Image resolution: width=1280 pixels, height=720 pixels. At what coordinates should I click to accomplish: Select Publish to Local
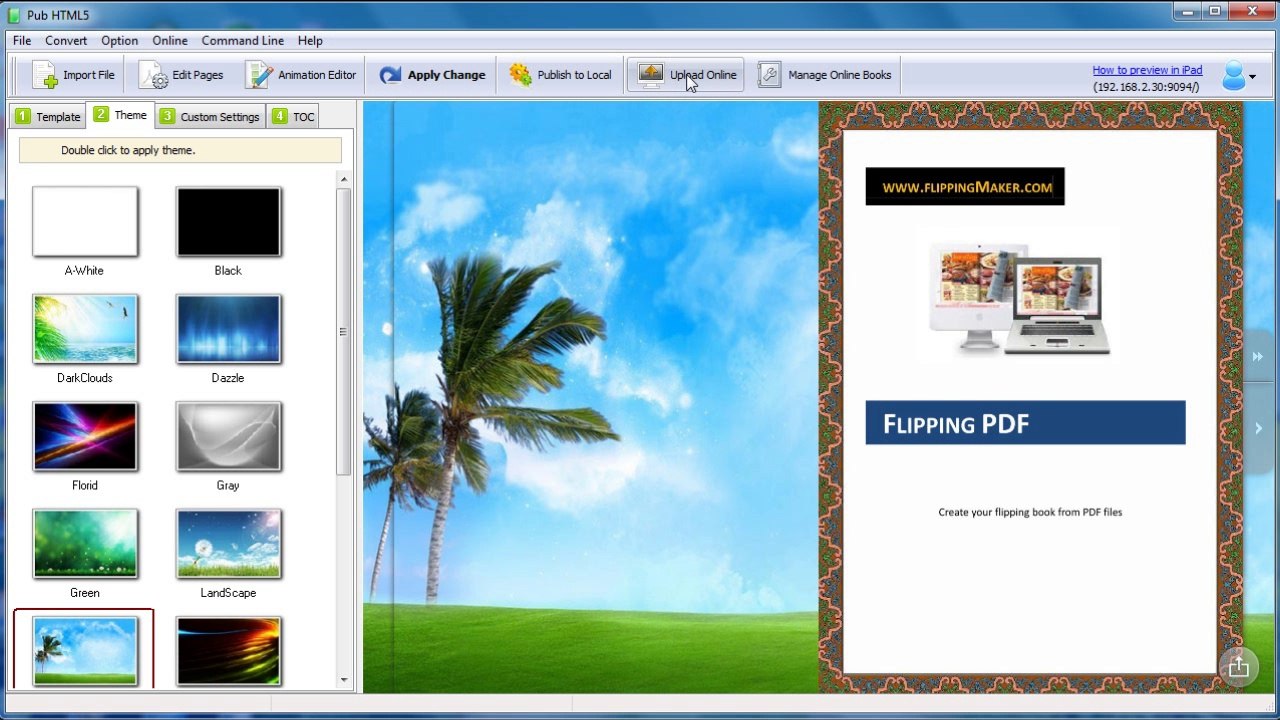point(560,75)
